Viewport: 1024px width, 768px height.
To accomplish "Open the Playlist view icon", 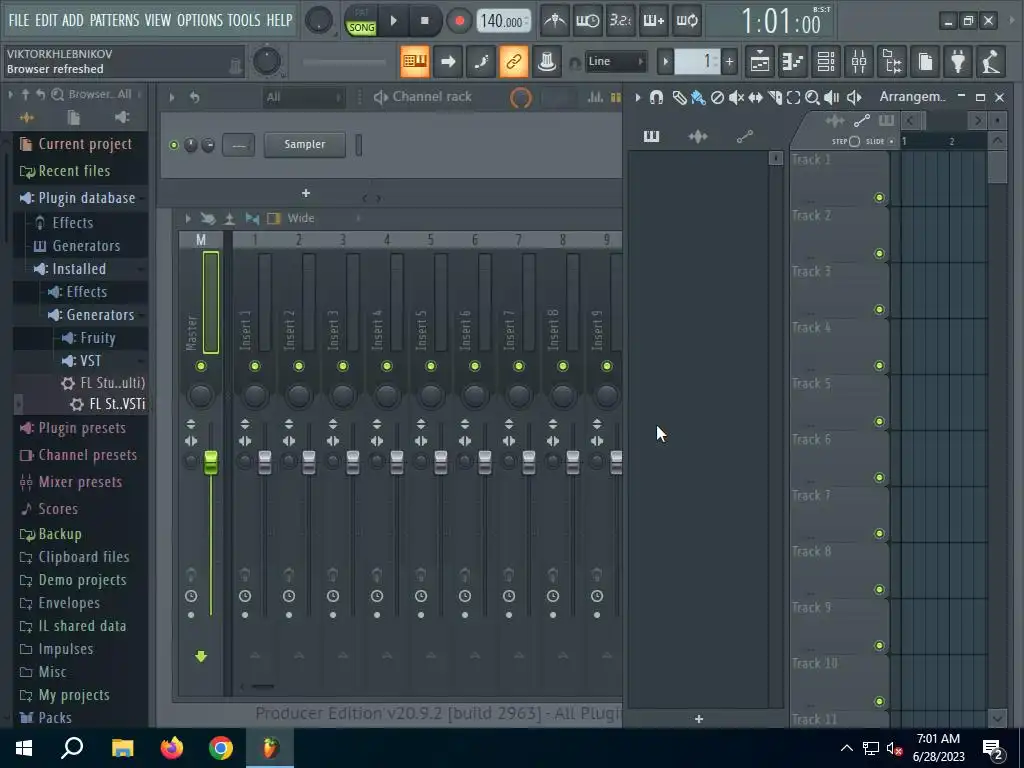I will coord(760,61).
